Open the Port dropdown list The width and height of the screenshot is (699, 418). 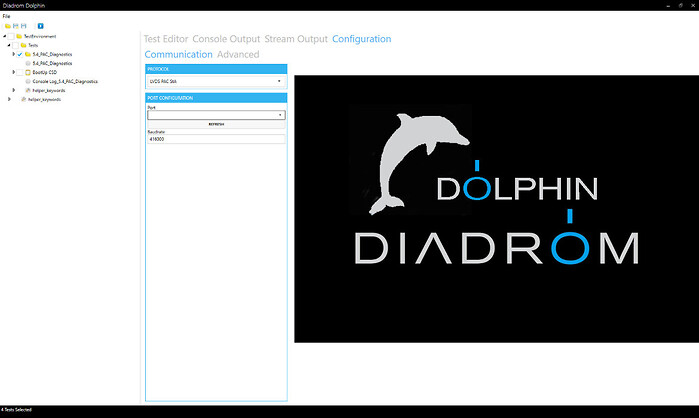pos(216,115)
